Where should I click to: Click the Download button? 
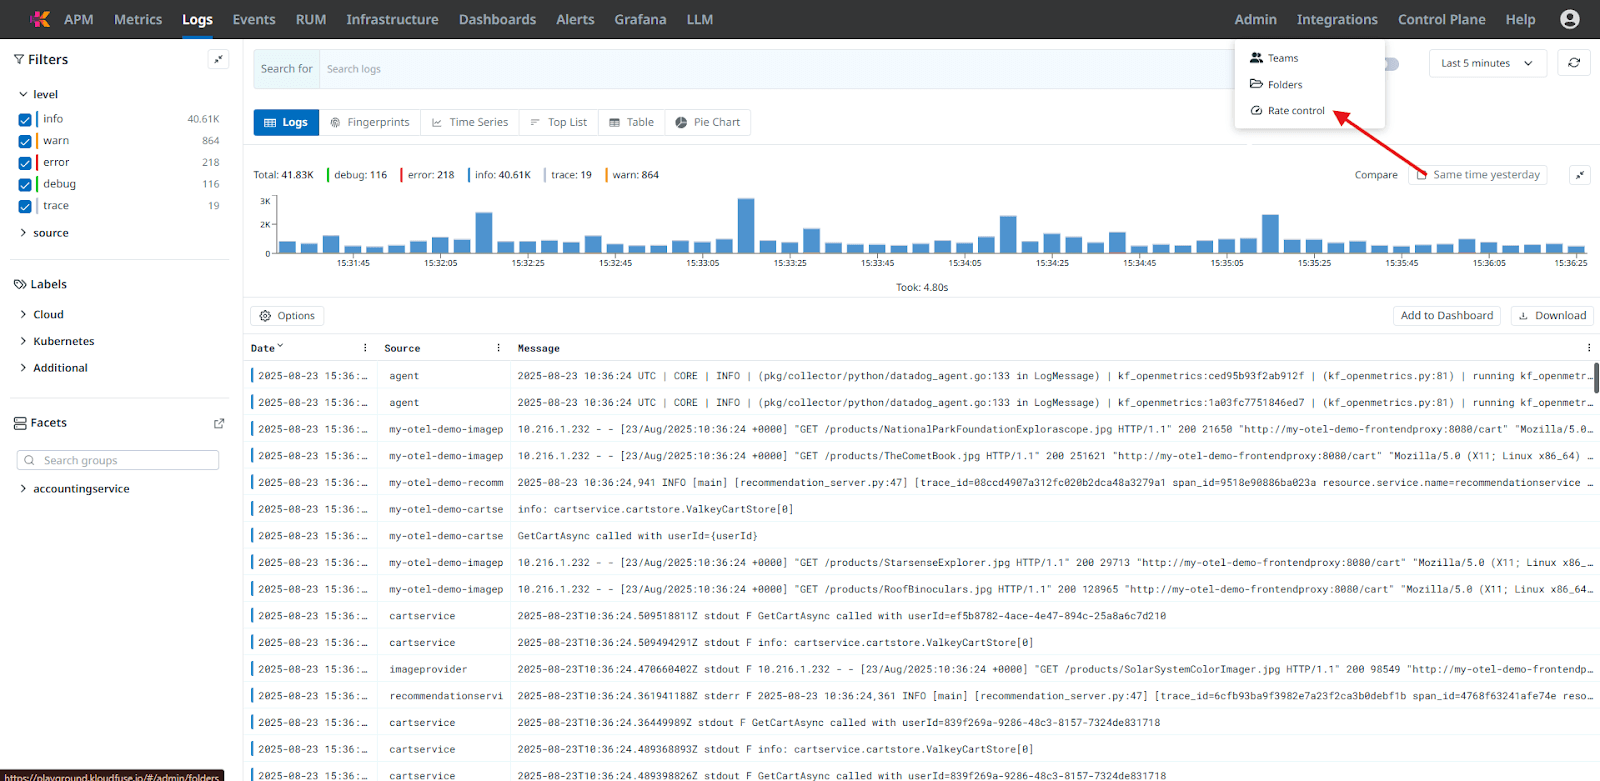[1552, 316]
